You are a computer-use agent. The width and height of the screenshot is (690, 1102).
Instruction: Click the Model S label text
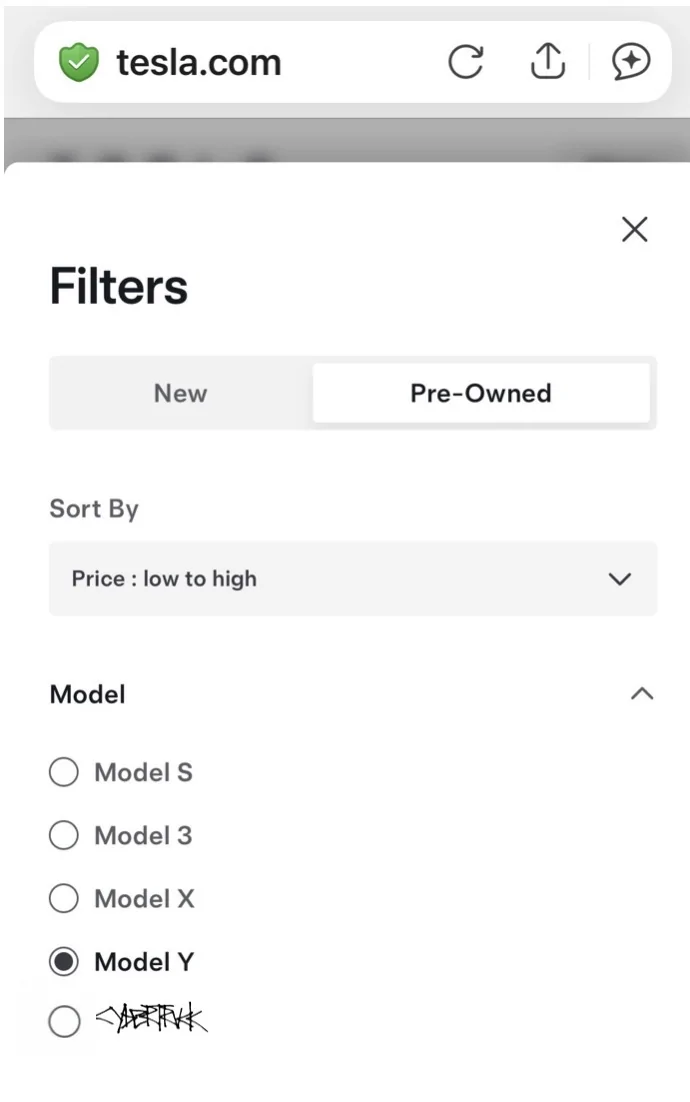tap(143, 772)
